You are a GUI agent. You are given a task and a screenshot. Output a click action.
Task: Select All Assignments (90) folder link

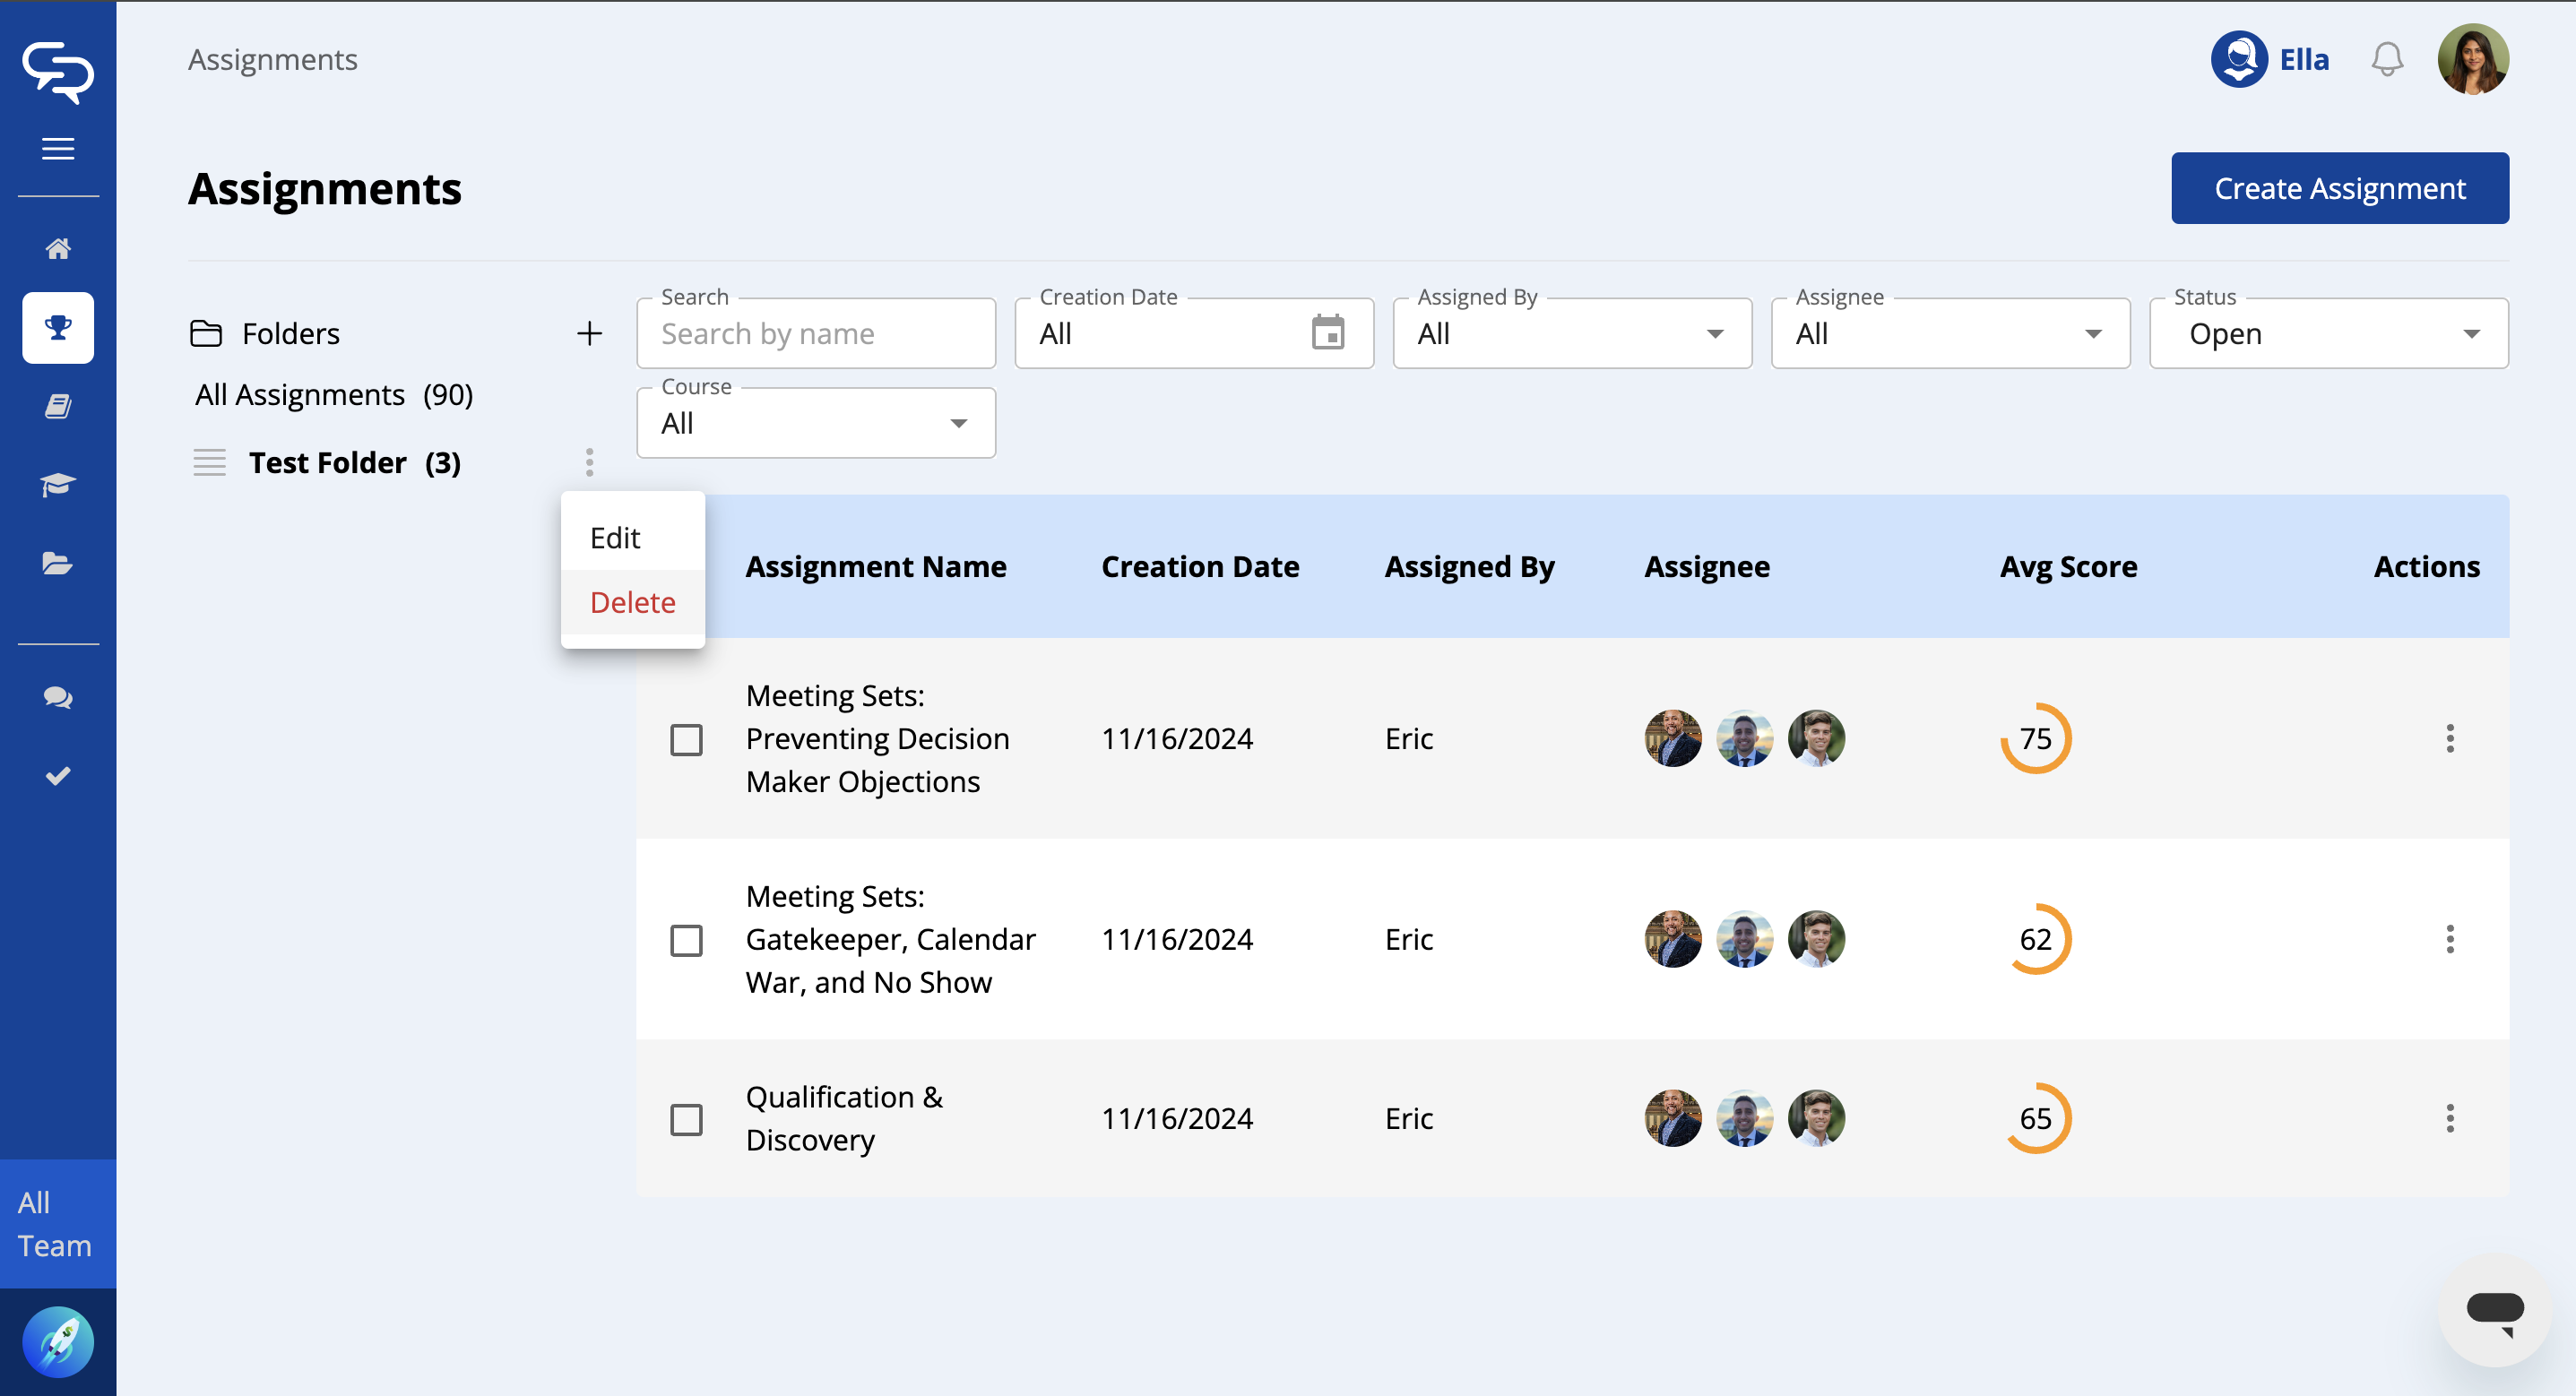point(334,395)
